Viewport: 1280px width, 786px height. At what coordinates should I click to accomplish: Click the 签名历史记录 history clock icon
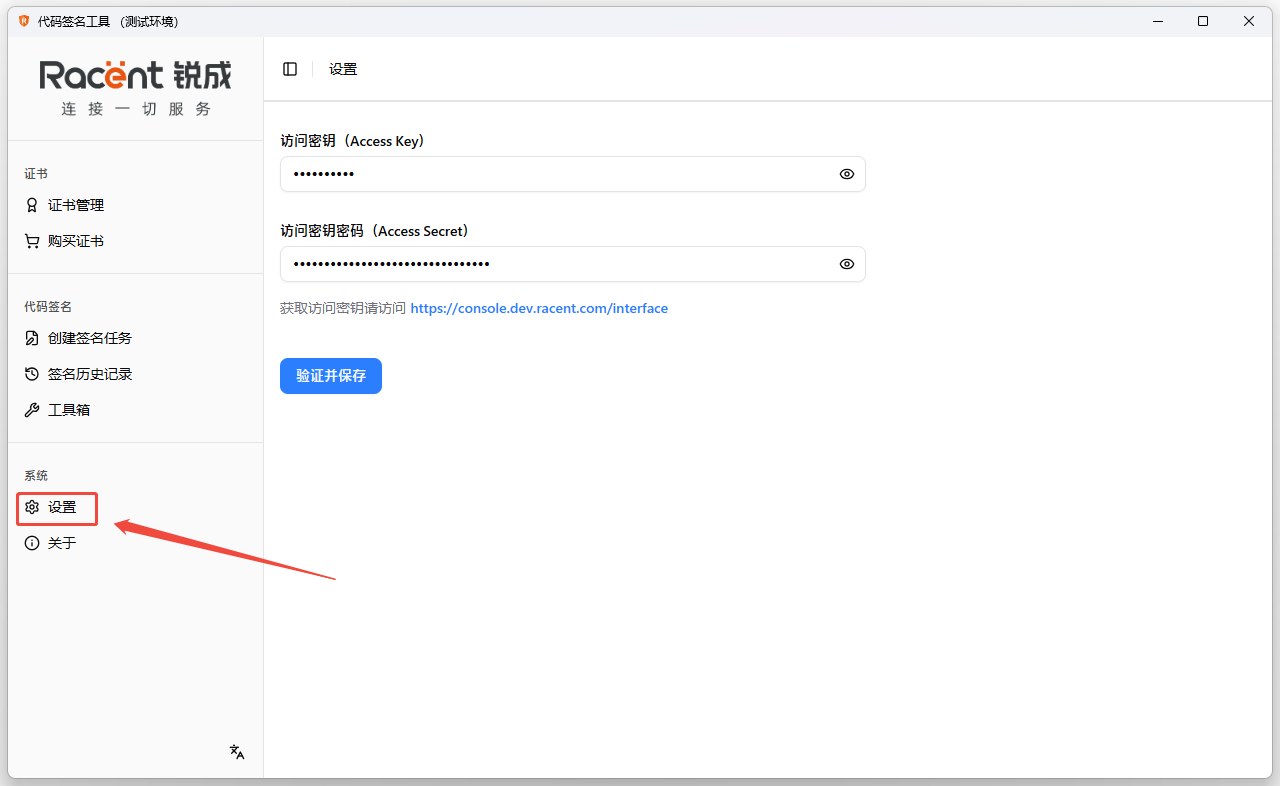(x=32, y=374)
